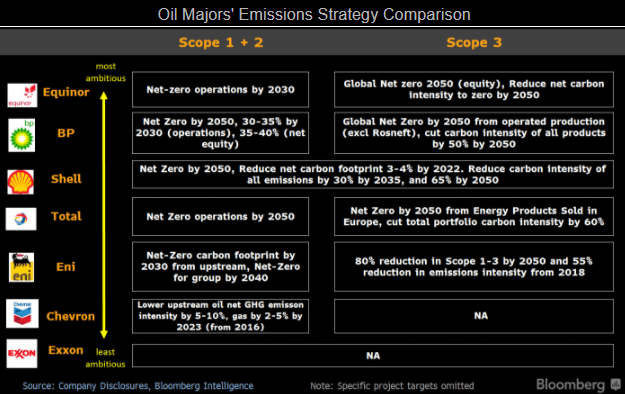Click the Bloomberg wordmark

(x=570, y=385)
